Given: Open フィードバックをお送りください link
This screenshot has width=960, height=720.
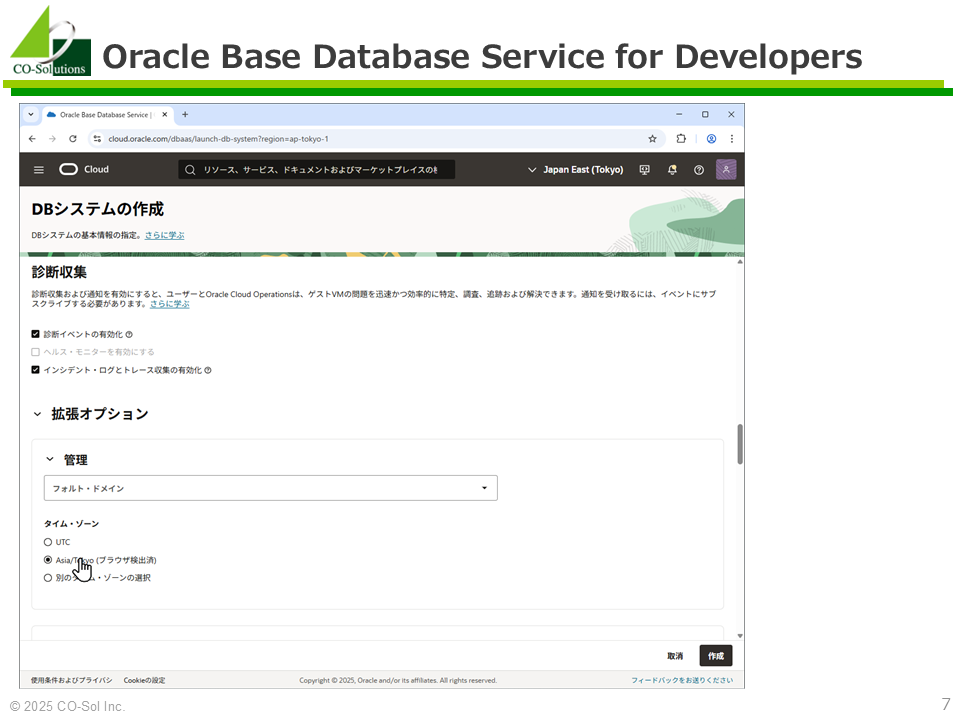Looking at the screenshot, I should 682,680.
